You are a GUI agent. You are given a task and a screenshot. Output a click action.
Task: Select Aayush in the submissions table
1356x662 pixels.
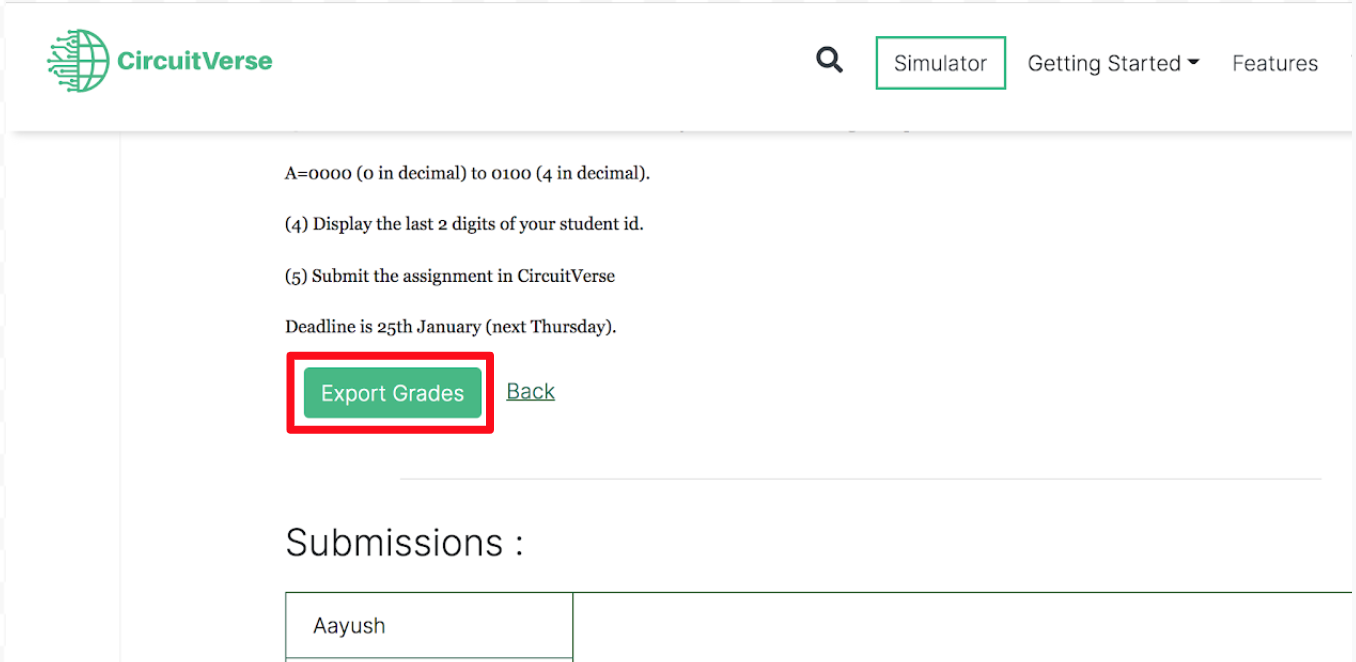click(349, 626)
